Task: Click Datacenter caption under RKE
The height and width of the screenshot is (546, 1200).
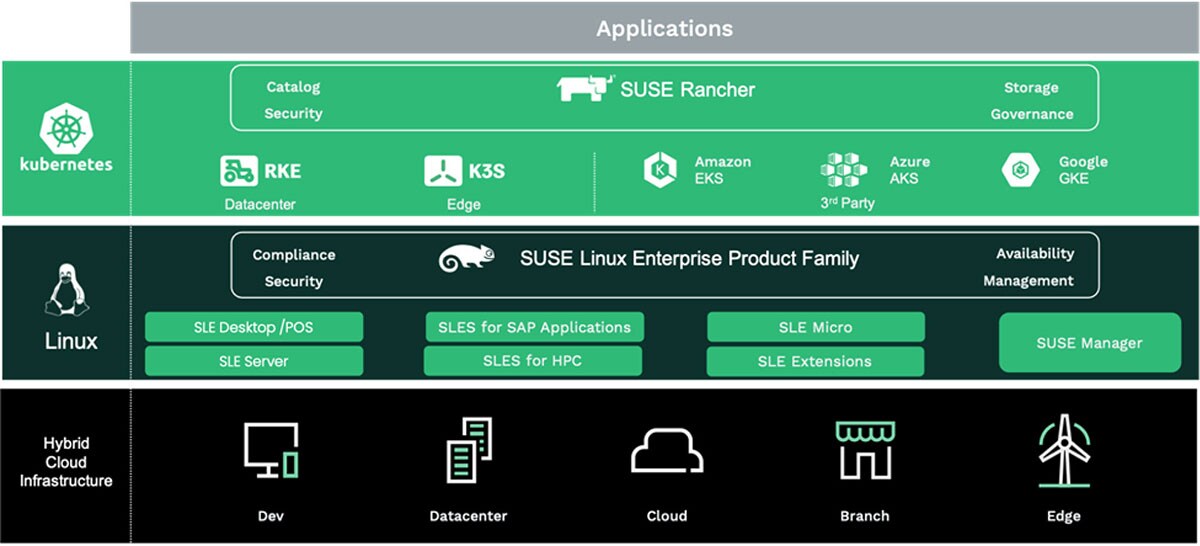Action: point(260,204)
